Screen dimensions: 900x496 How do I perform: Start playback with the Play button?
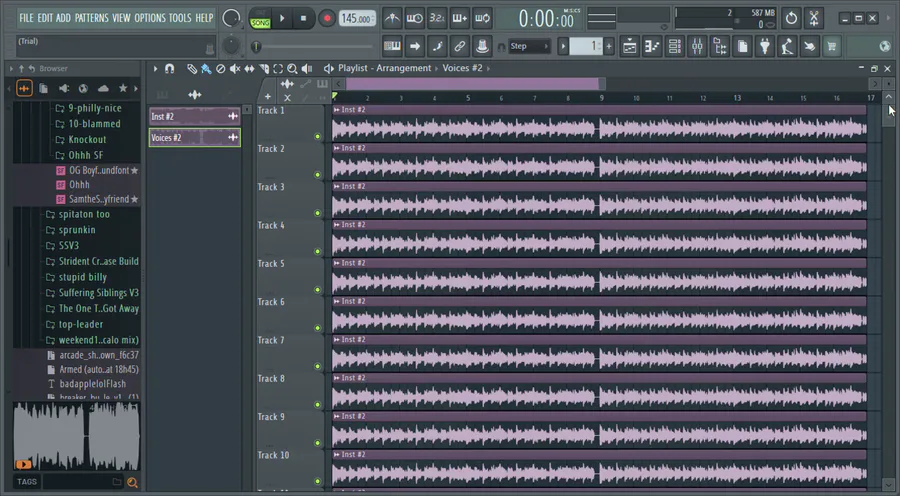pos(282,18)
